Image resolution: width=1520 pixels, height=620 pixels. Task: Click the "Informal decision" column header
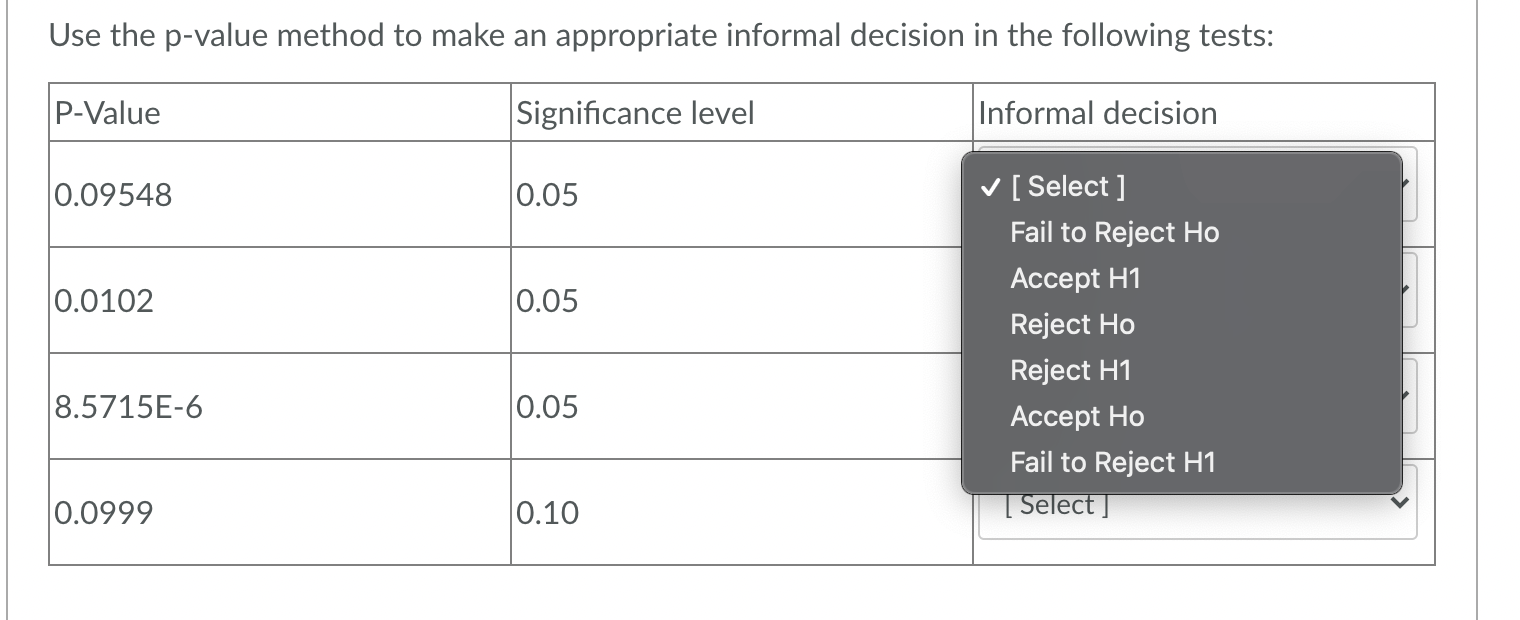pos(1097,113)
